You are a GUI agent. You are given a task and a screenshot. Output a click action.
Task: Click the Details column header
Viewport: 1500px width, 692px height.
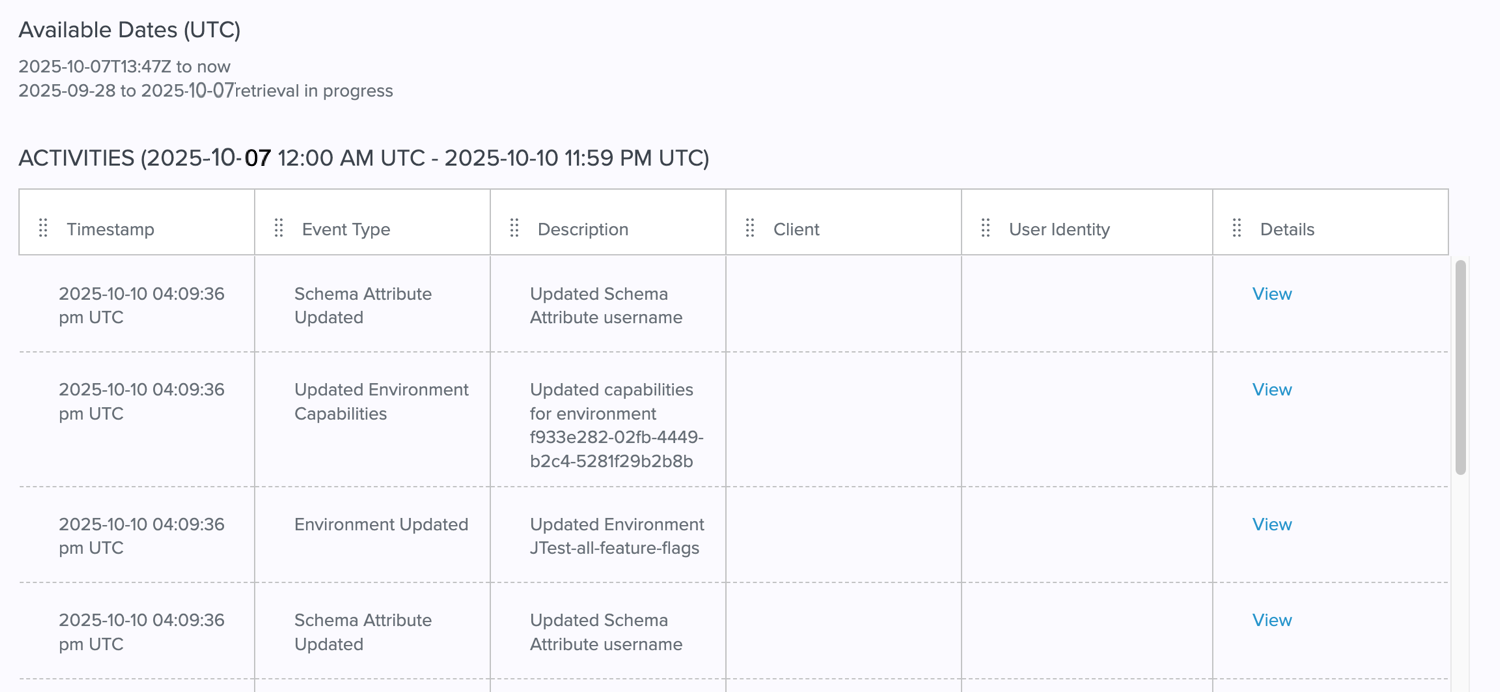(x=1287, y=229)
